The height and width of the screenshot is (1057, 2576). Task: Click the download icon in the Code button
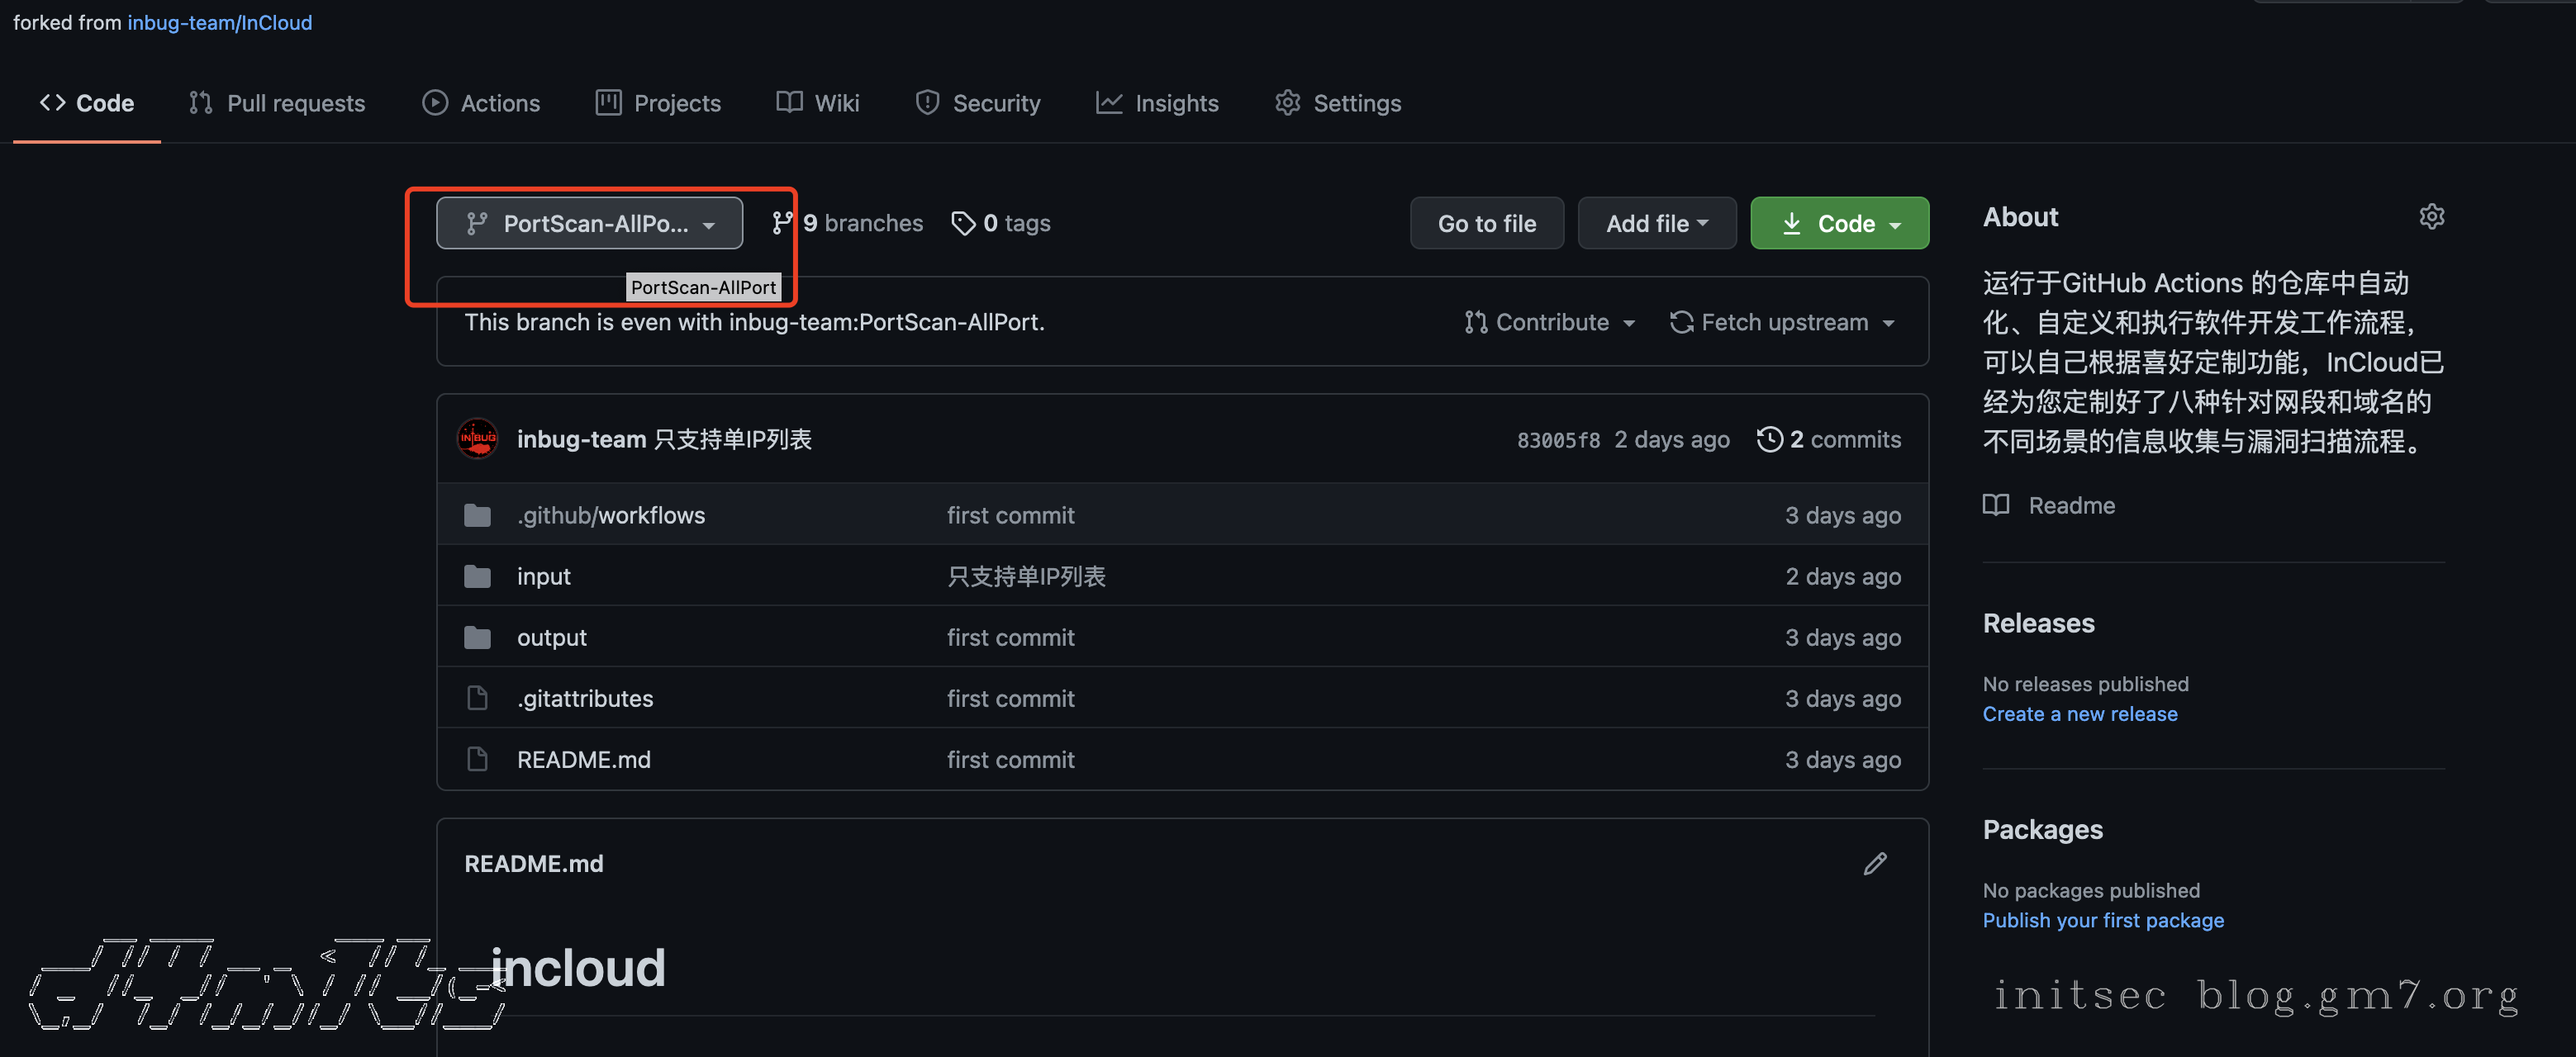1792,223
